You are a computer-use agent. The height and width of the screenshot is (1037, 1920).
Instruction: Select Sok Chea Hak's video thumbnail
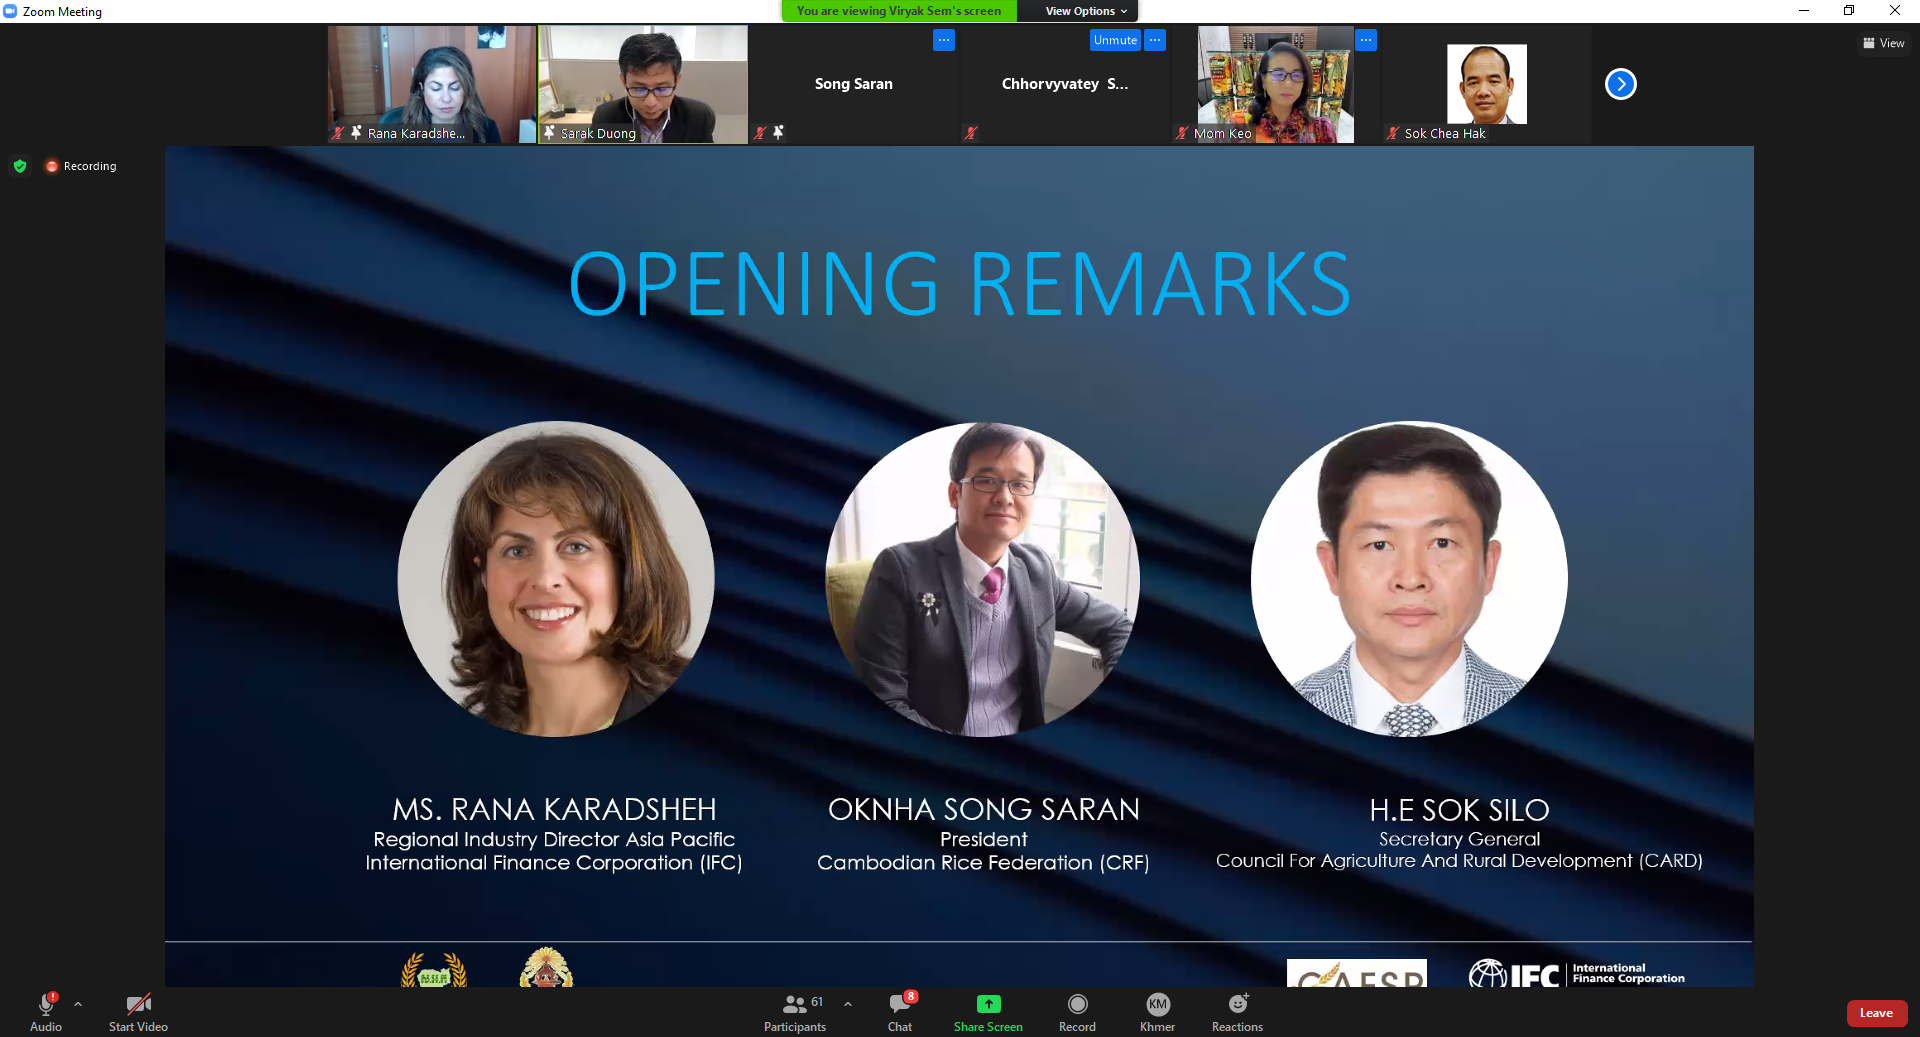[1487, 84]
